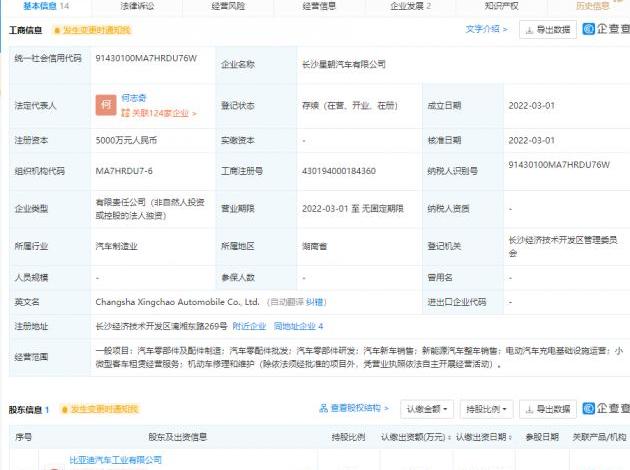The image size is (630, 470).
Task: Select 成立日期 value 2022-03-01
Action: tap(532, 106)
